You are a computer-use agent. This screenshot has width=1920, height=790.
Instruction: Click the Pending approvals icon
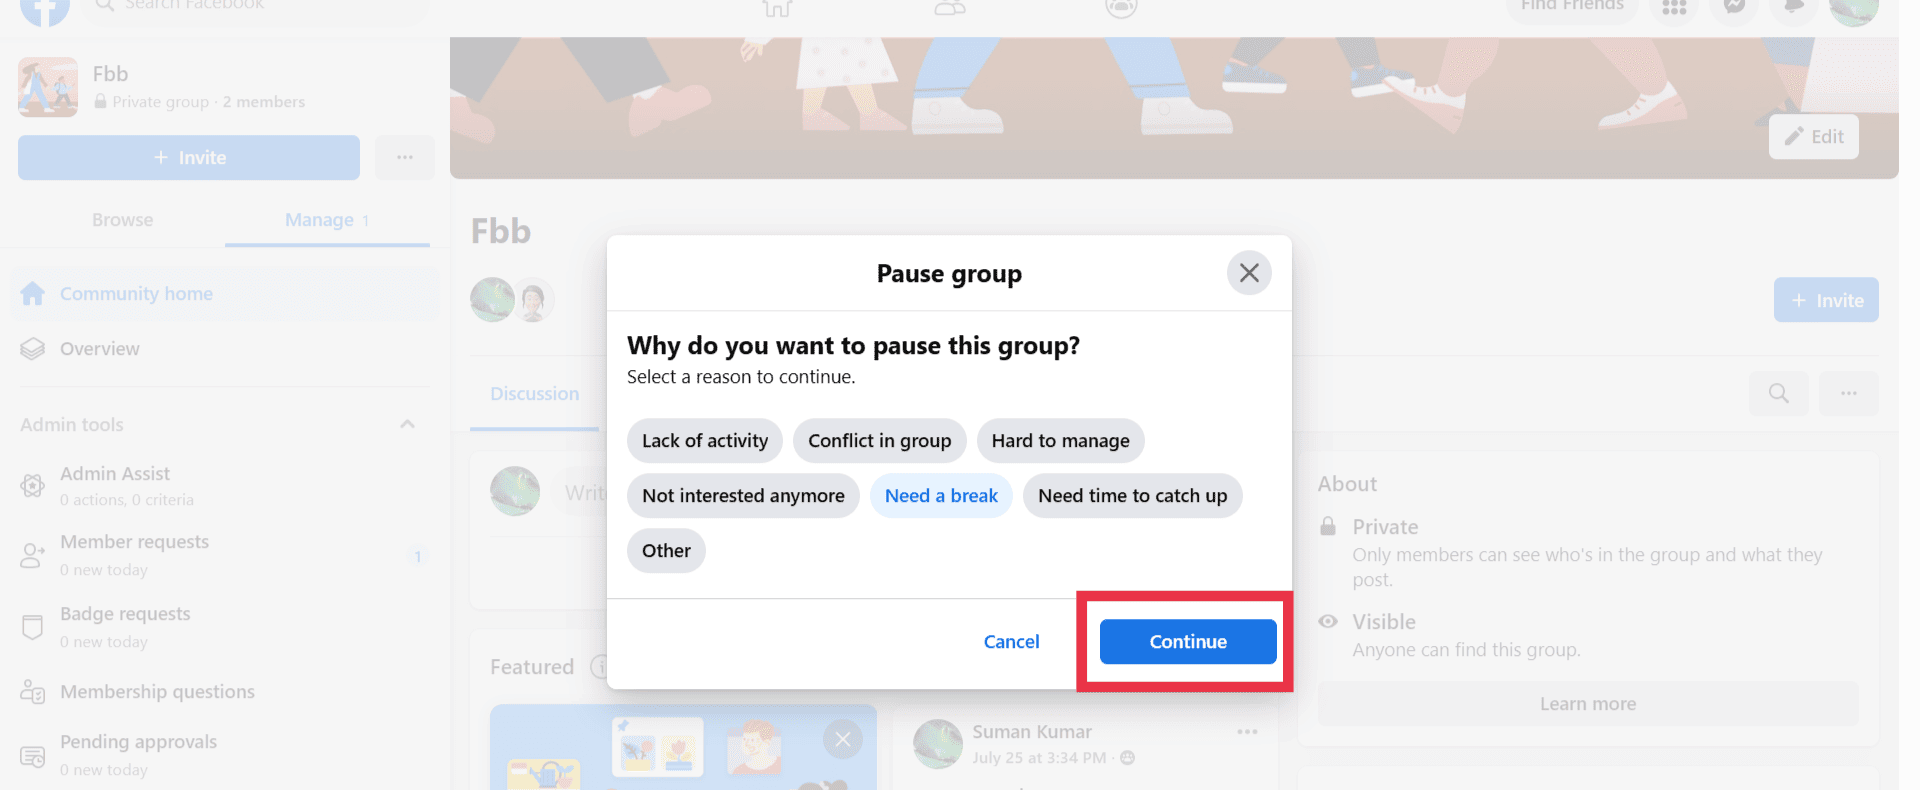(x=33, y=756)
